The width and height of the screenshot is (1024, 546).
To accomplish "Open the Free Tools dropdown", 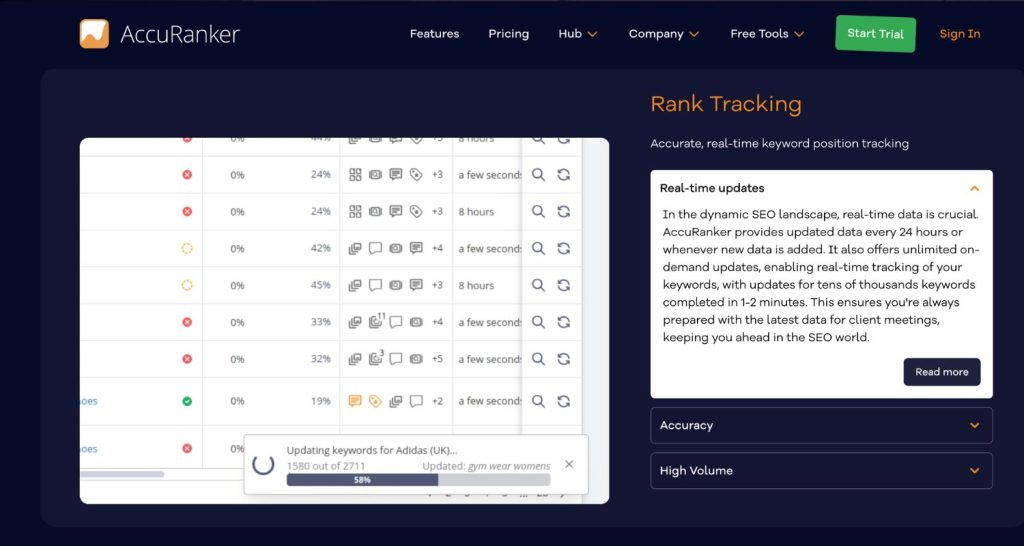I will pyautogui.click(x=767, y=34).
